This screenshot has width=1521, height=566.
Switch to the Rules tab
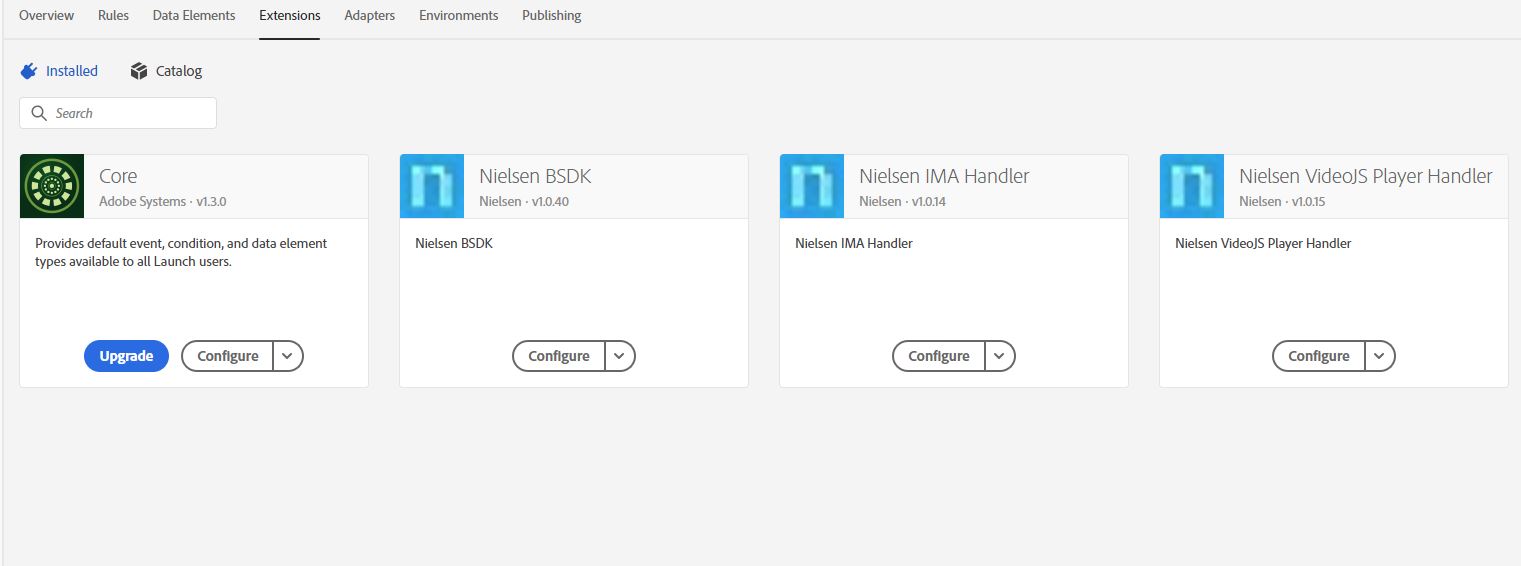[x=113, y=15]
